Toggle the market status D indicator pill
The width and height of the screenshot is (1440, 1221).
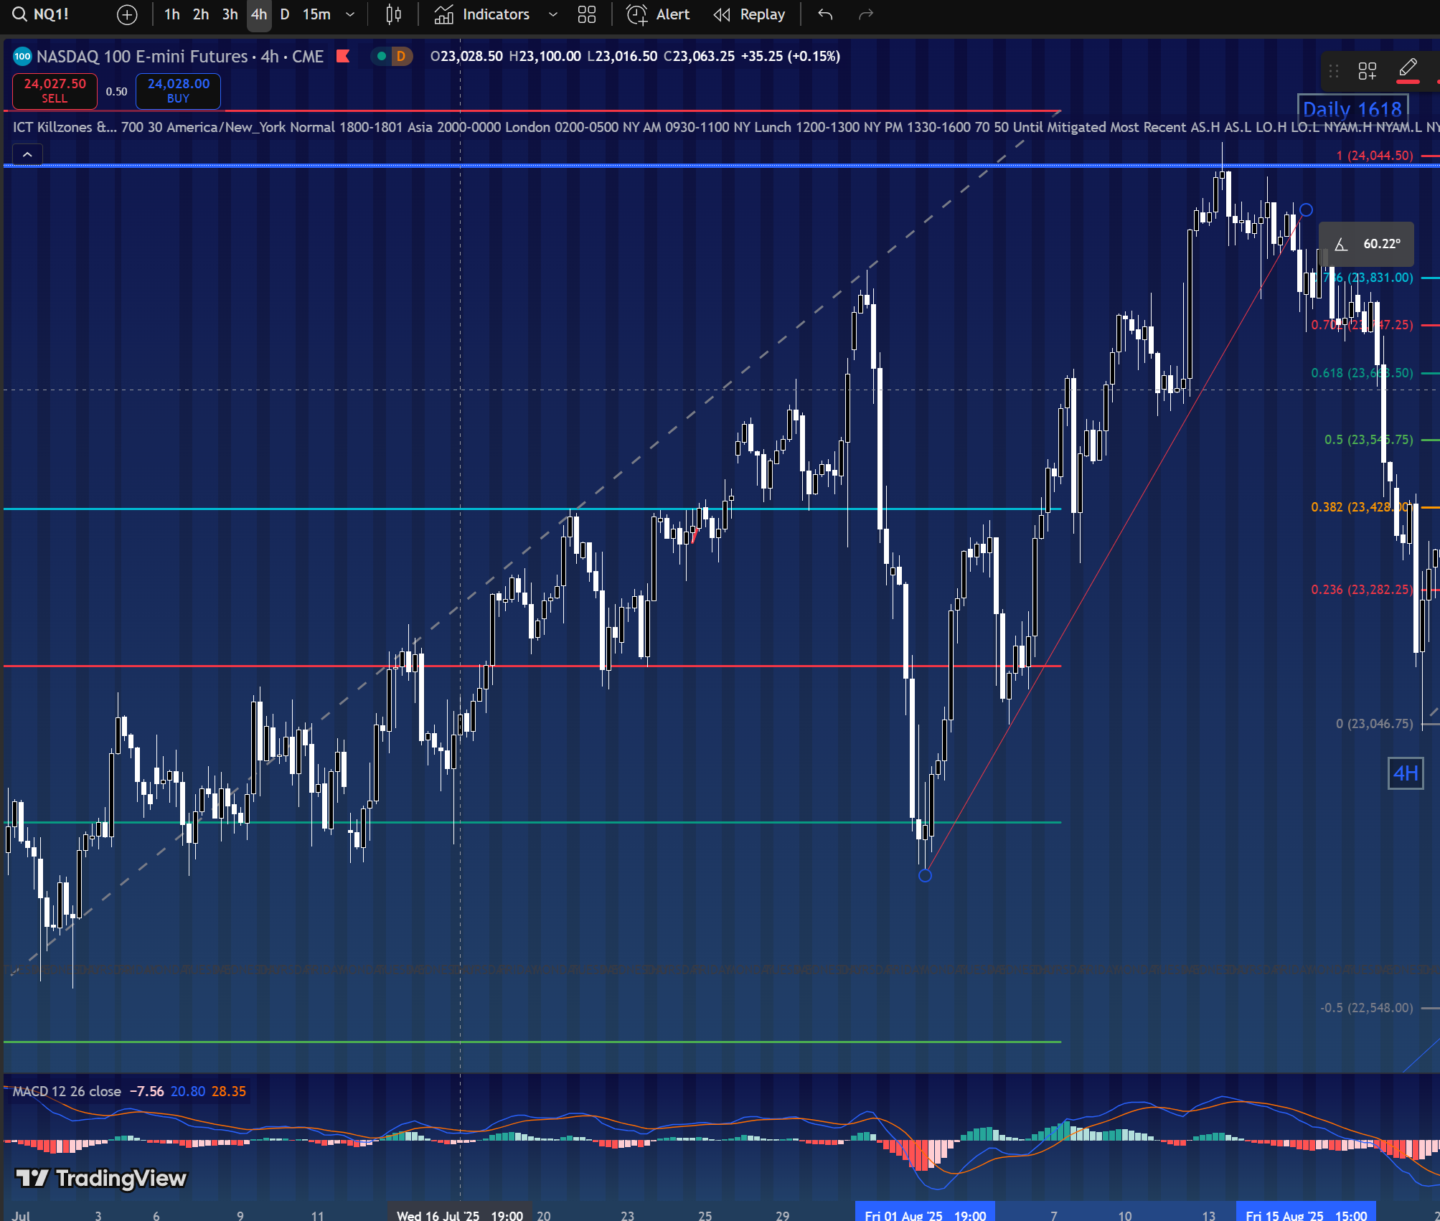tap(392, 56)
